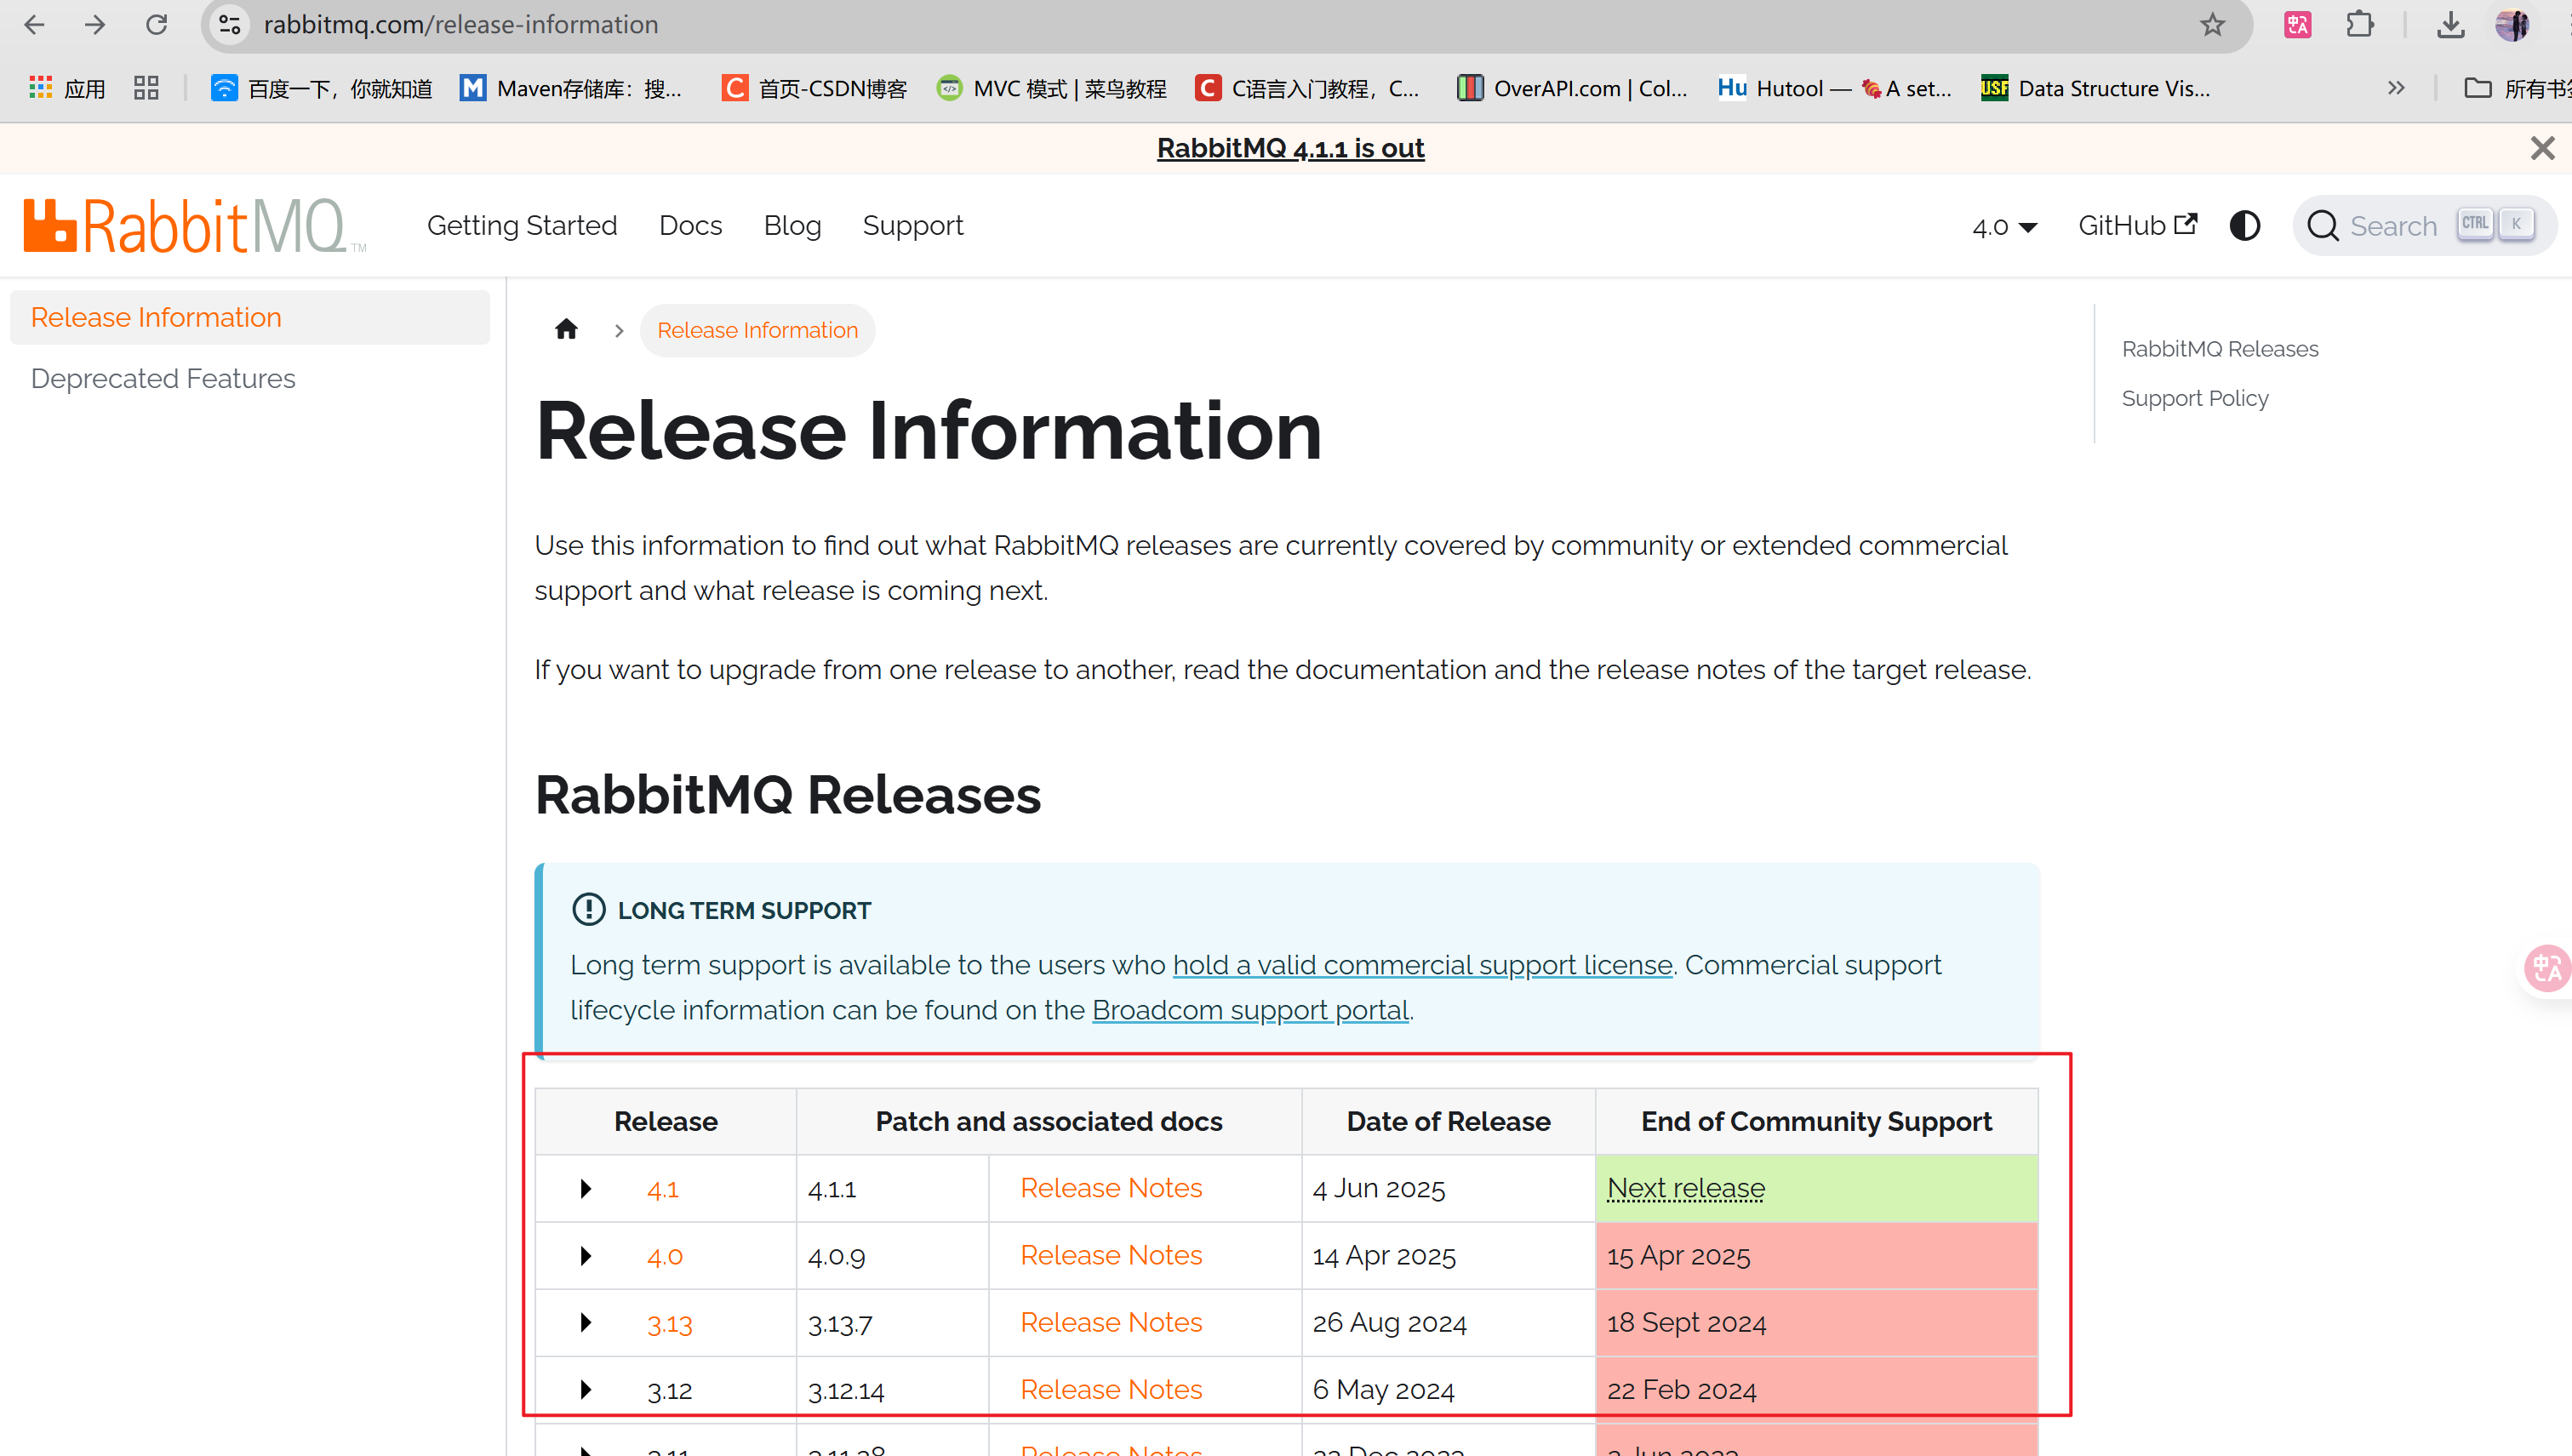This screenshot has height=1456, width=2572.
Task: Expand the 4.0 release row
Action: 586,1255
